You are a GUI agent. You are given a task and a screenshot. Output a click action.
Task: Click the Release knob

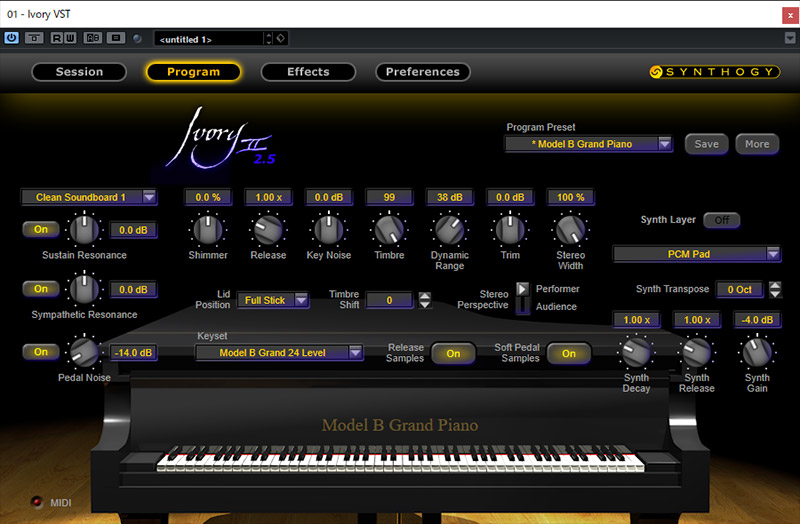pos(268,230)
